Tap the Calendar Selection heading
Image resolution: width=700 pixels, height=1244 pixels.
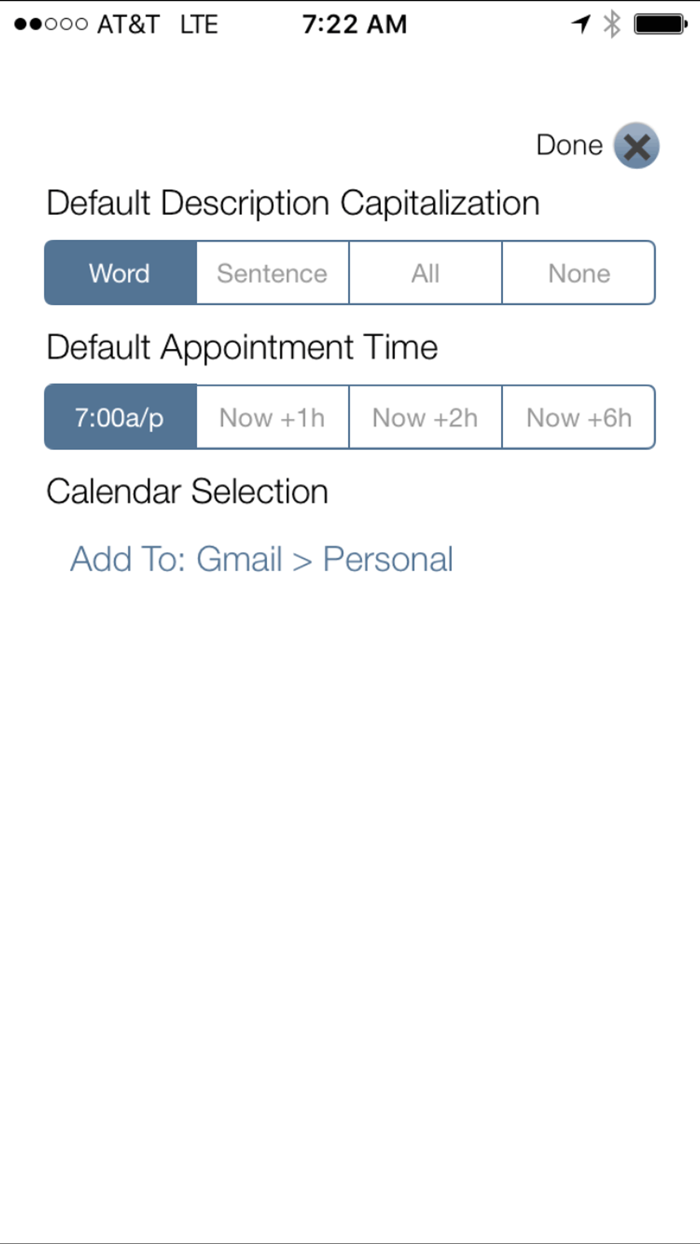point(186,492)
